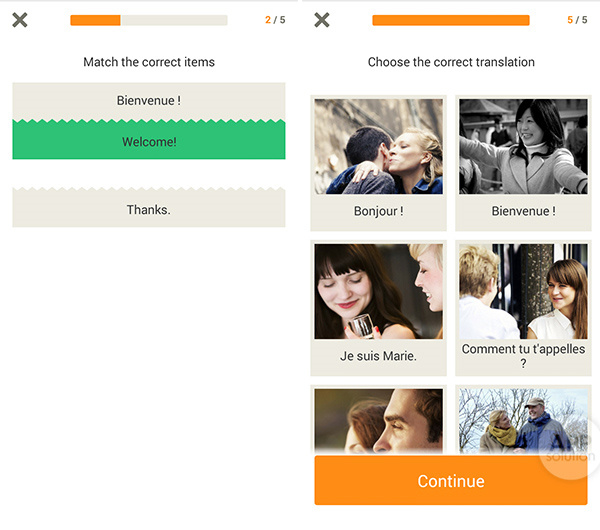Click the full 5 / 5 progress bar

[x=451, y=20]
